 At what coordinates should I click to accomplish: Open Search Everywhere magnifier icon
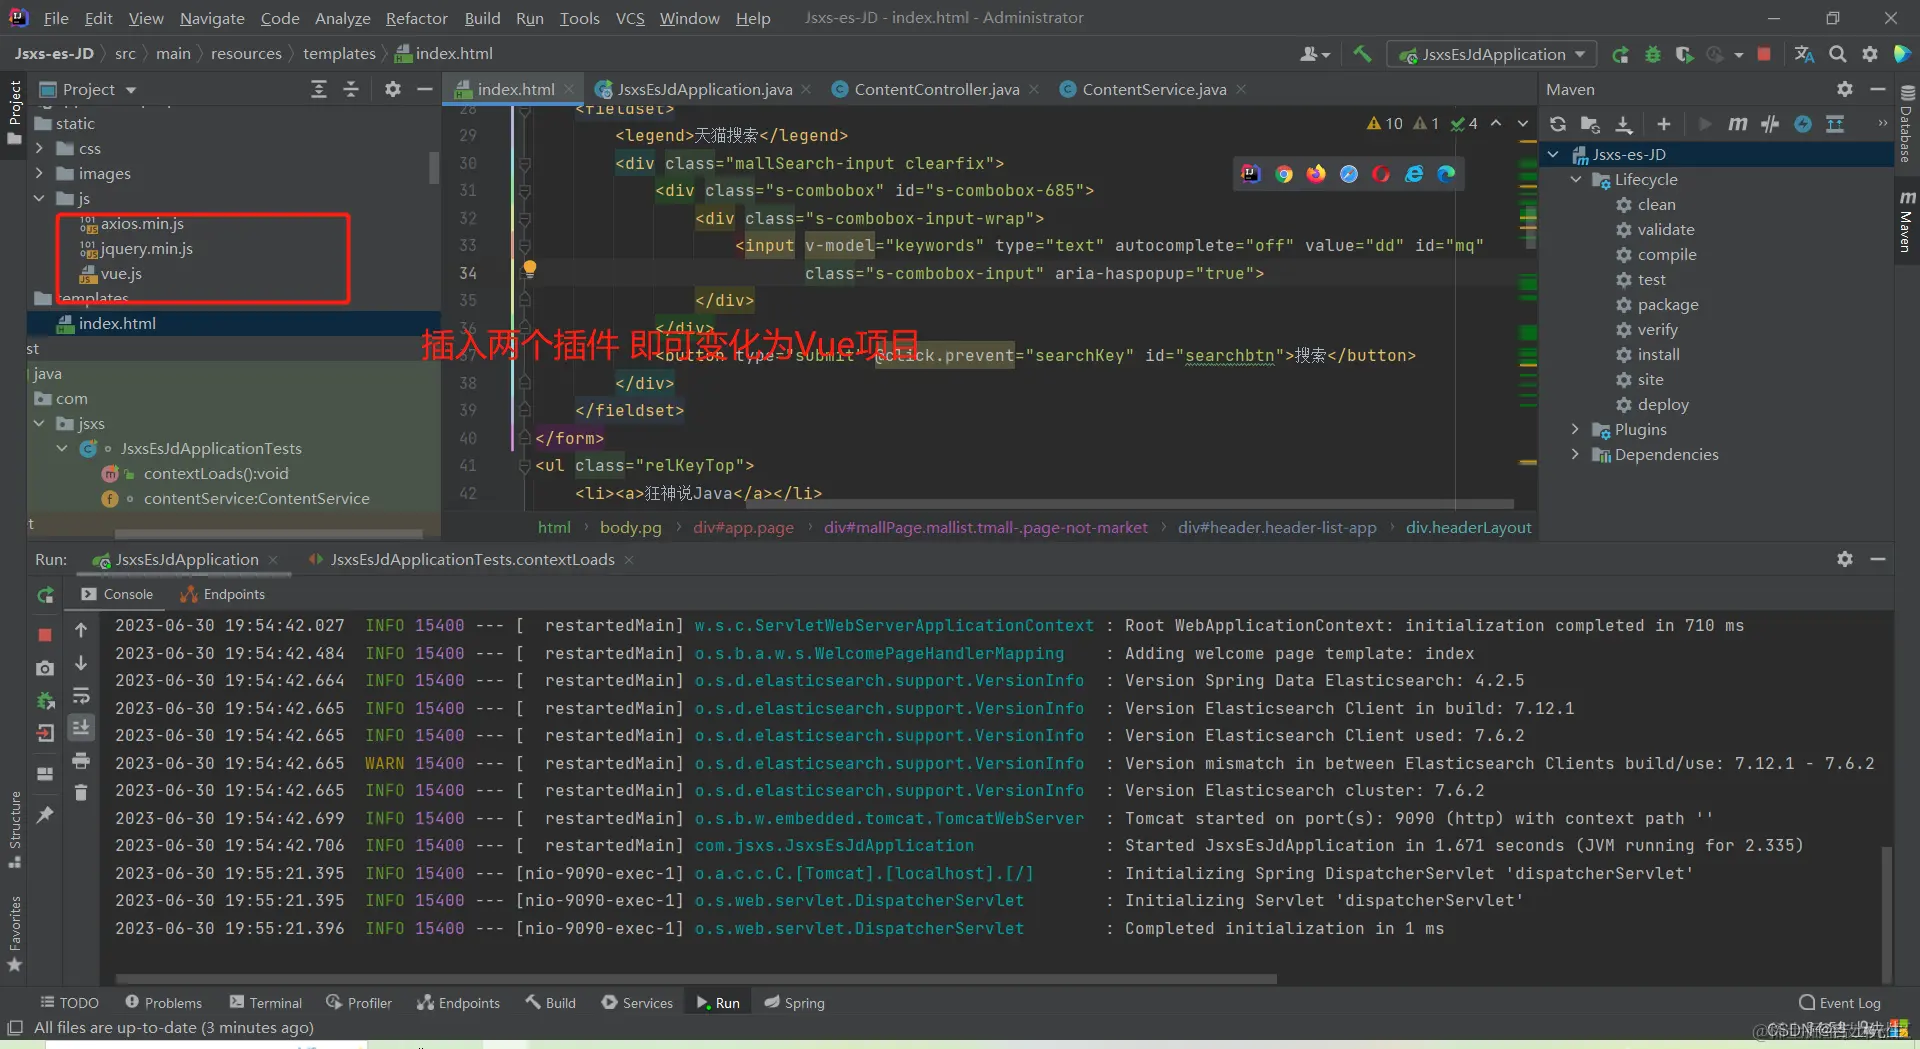tap(1838, 54)
